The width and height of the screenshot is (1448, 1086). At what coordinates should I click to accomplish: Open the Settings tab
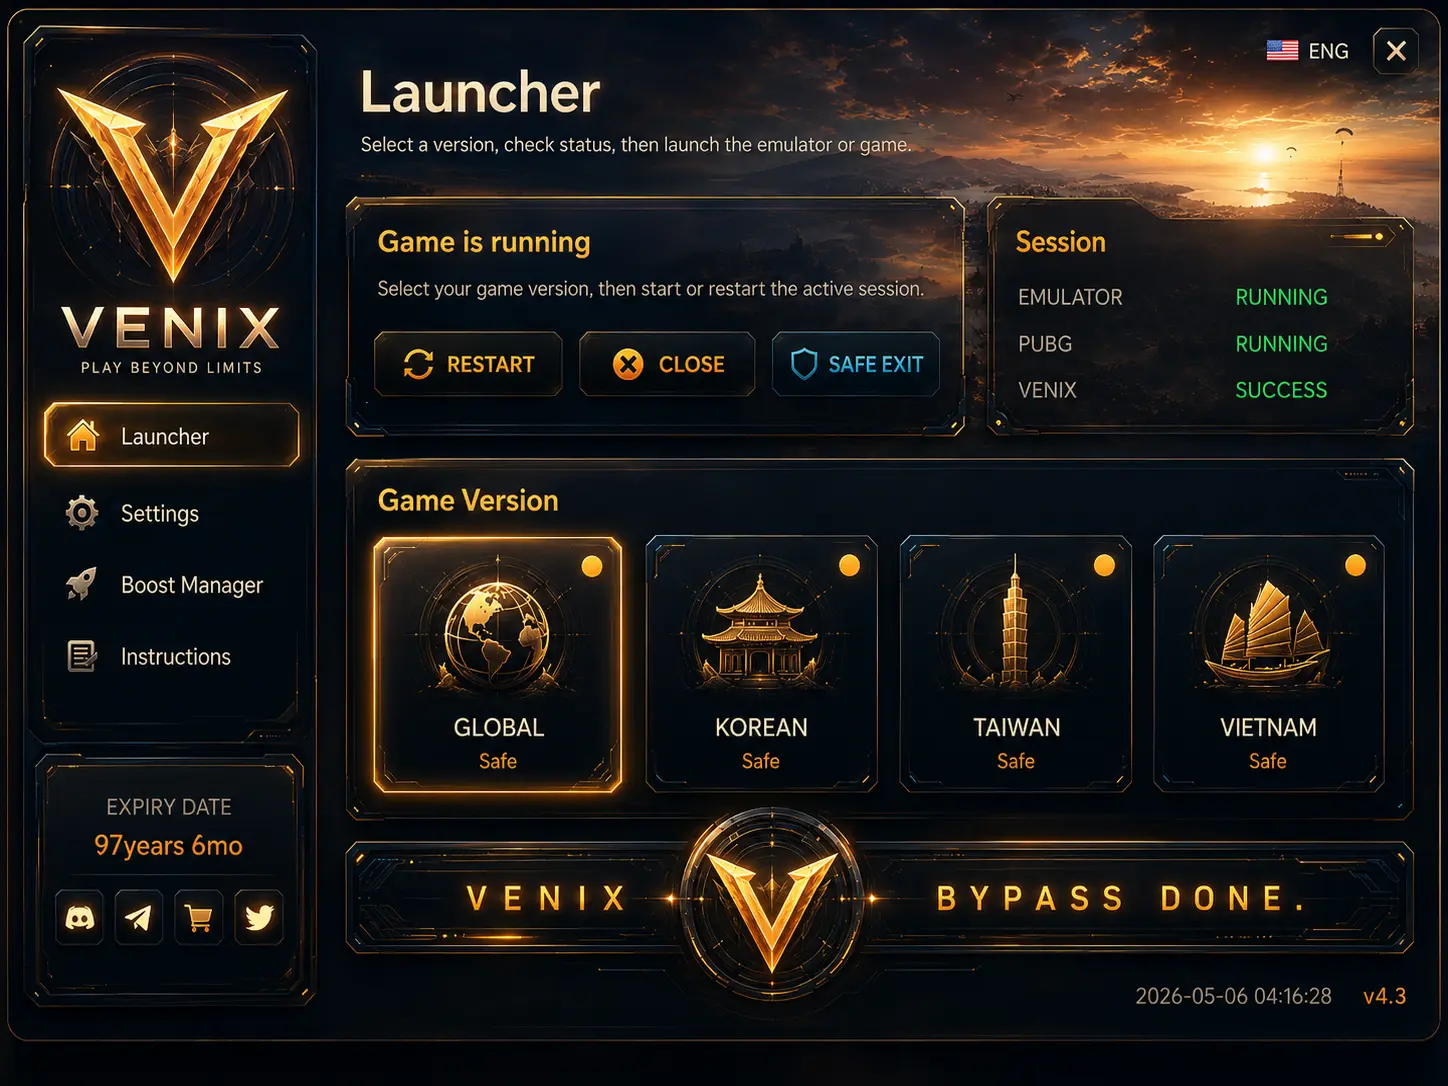(x=172, y=513)
